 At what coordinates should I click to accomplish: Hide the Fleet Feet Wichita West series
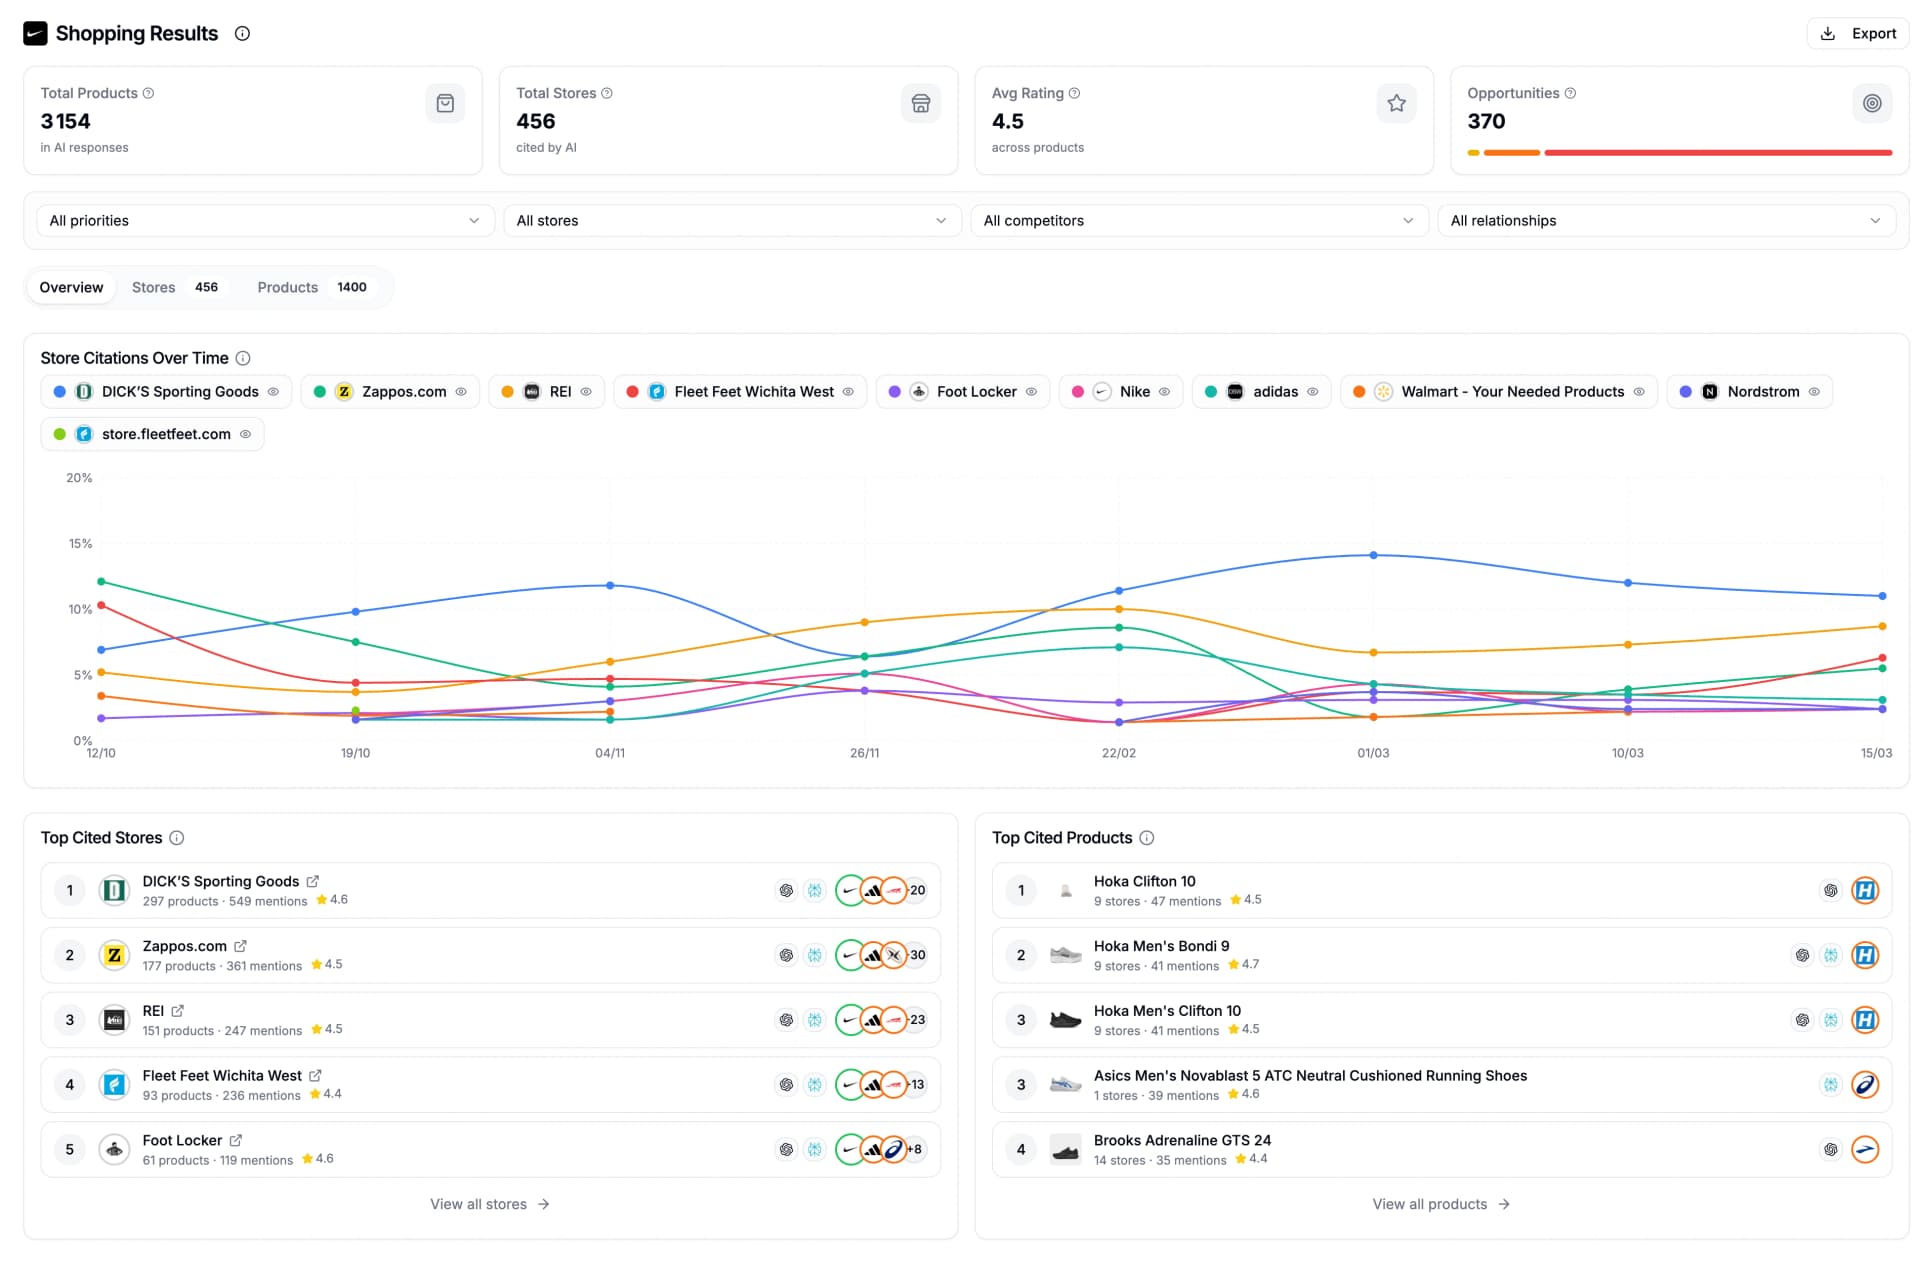point(848,392)
